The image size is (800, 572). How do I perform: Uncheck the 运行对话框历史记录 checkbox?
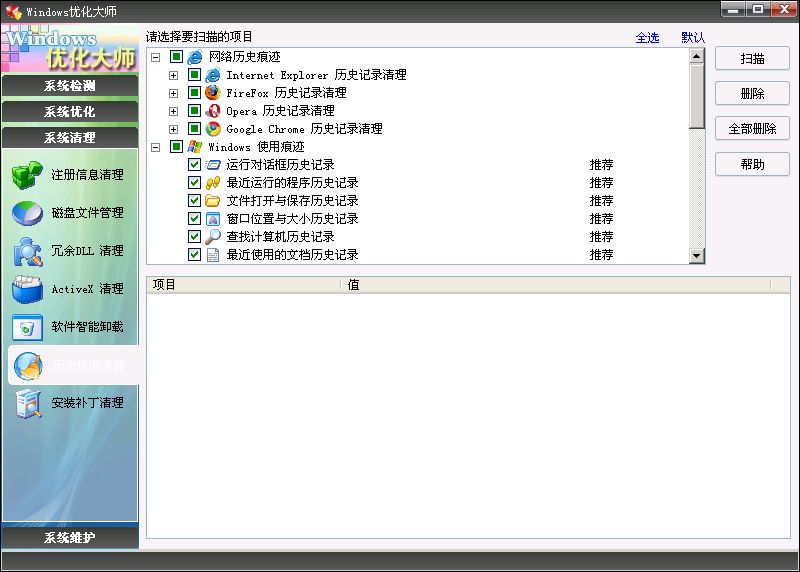(194, 165)
